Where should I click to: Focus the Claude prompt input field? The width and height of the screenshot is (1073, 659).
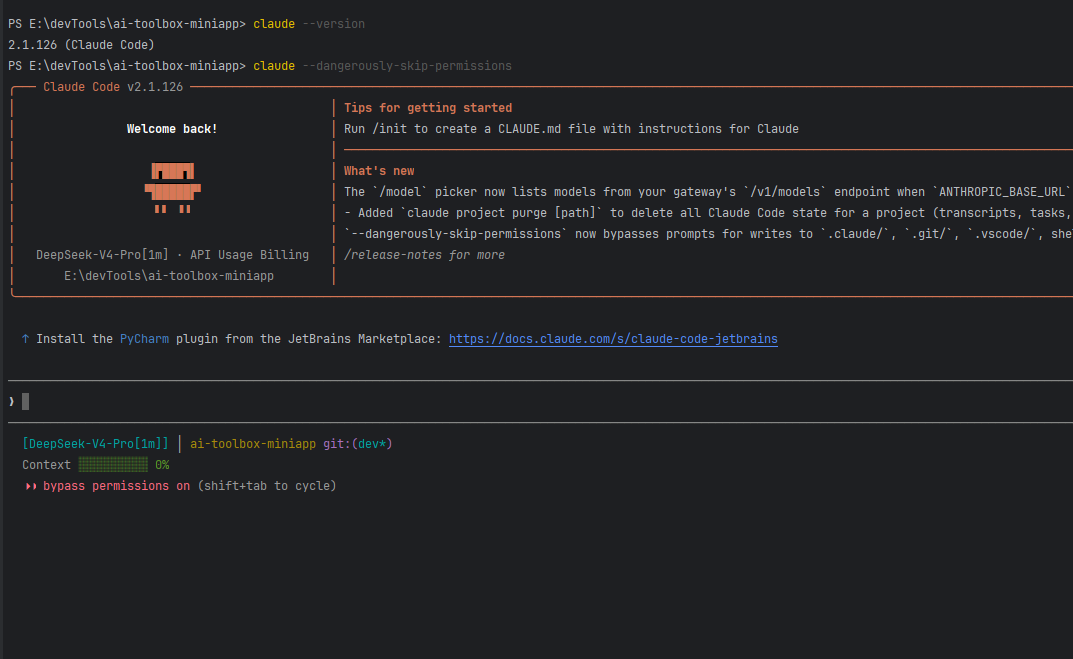[541, 402]
